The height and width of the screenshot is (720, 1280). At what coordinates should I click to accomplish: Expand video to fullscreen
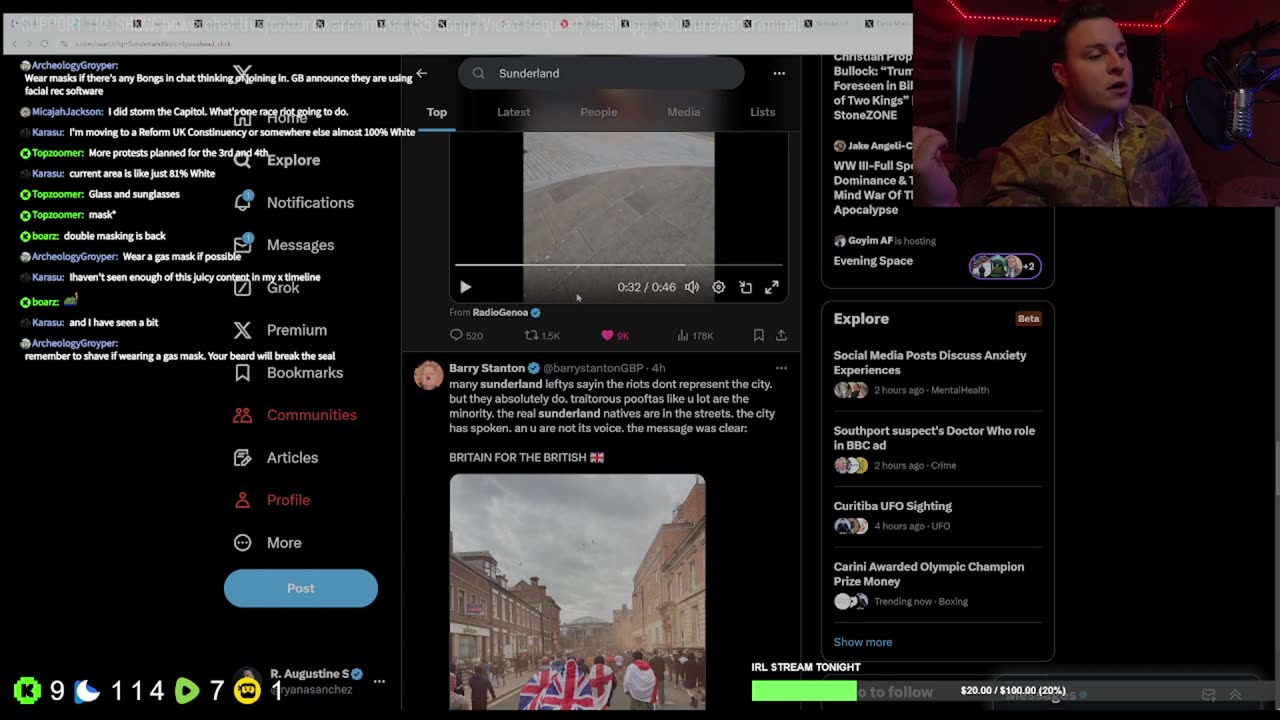pyautogui.click(x=772, y=287)
